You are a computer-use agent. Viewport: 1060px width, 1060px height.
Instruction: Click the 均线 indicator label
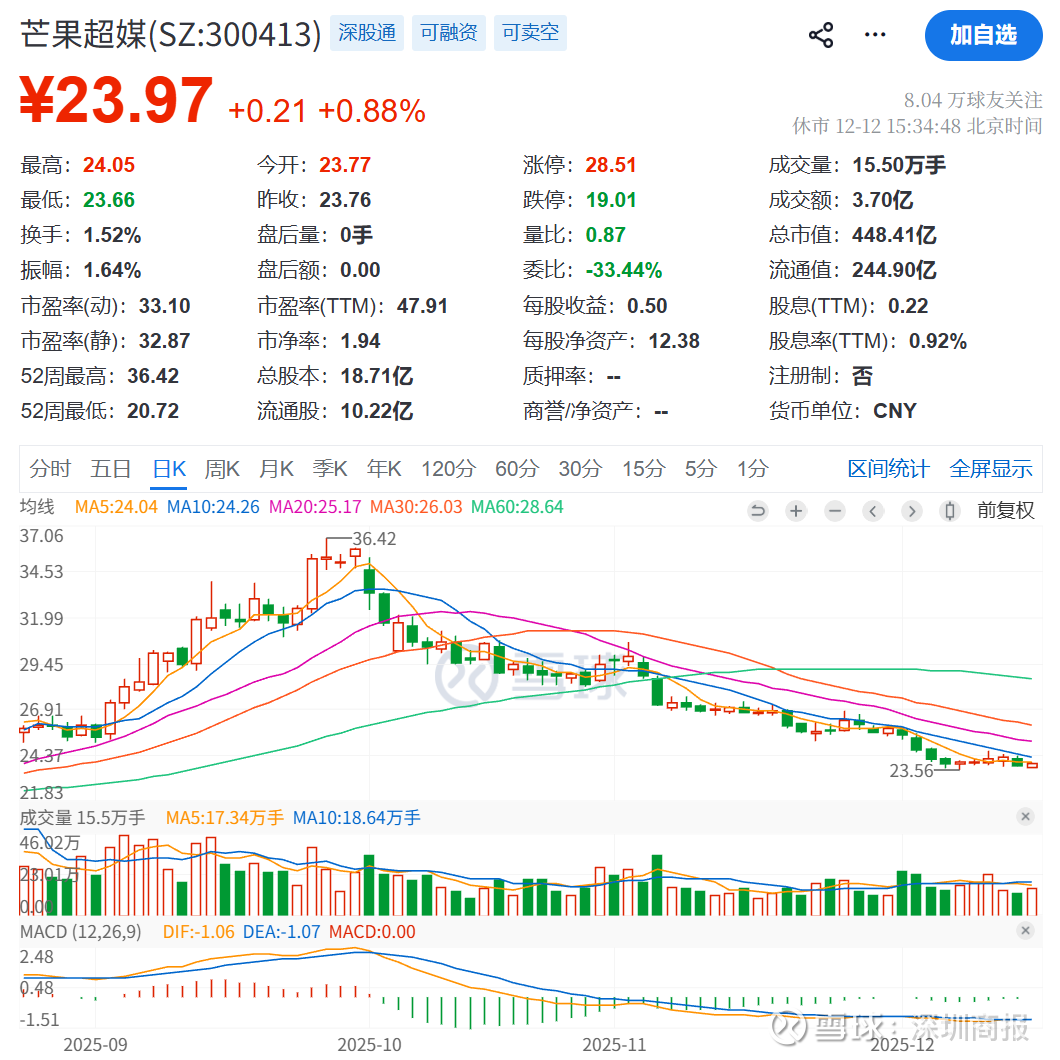click(x=37, y=507)
